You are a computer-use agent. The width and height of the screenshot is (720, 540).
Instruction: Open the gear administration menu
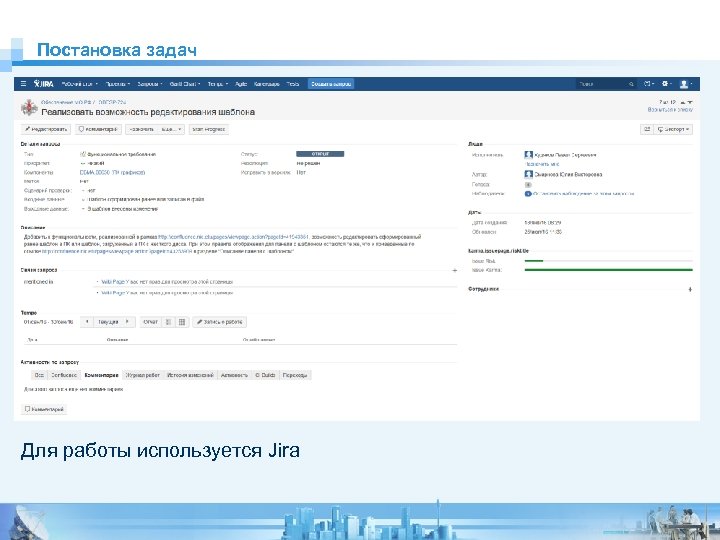[x=666, y=84]
